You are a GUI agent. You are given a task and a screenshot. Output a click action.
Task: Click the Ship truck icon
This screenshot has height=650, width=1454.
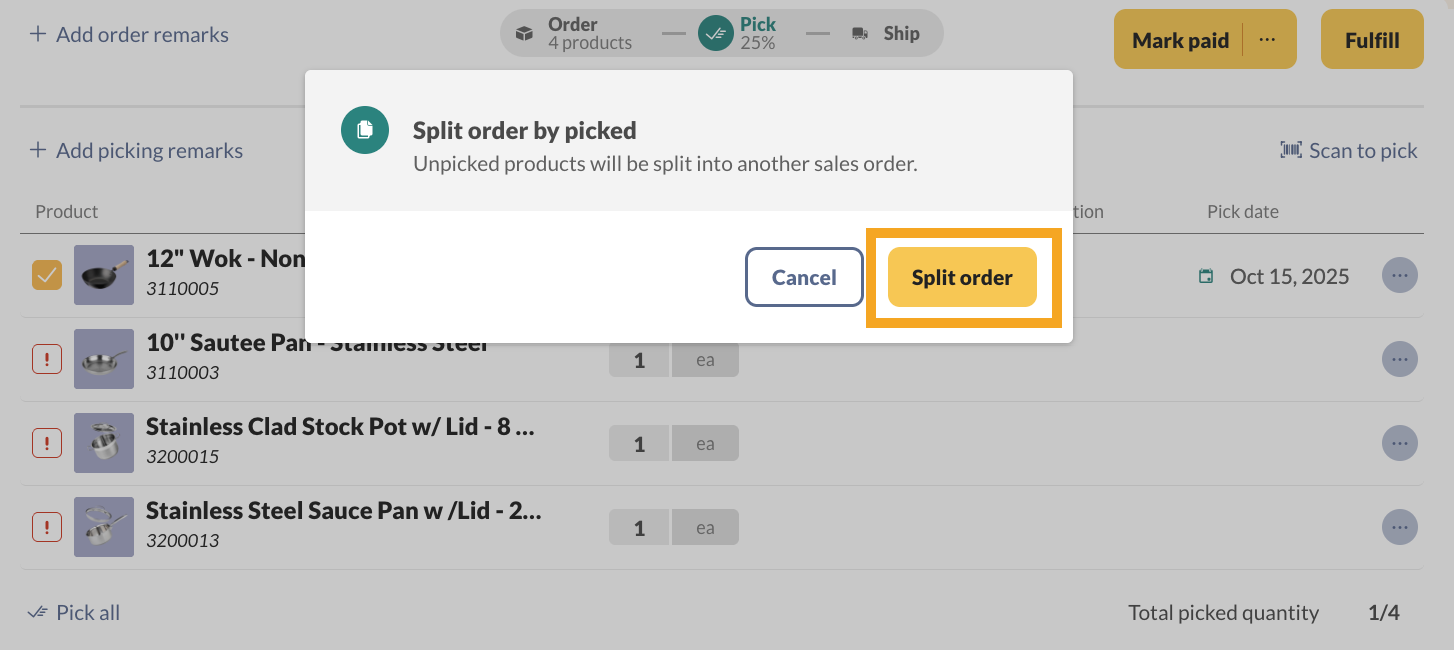[860, 34]
